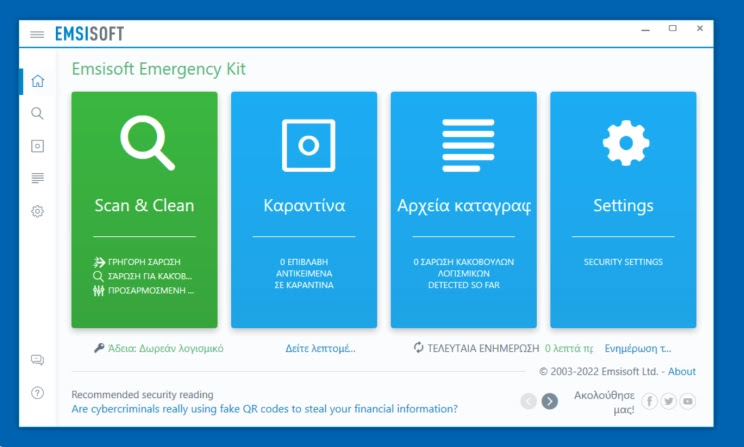Open the Scan magnifier icon in sidebar

(37, 113)
